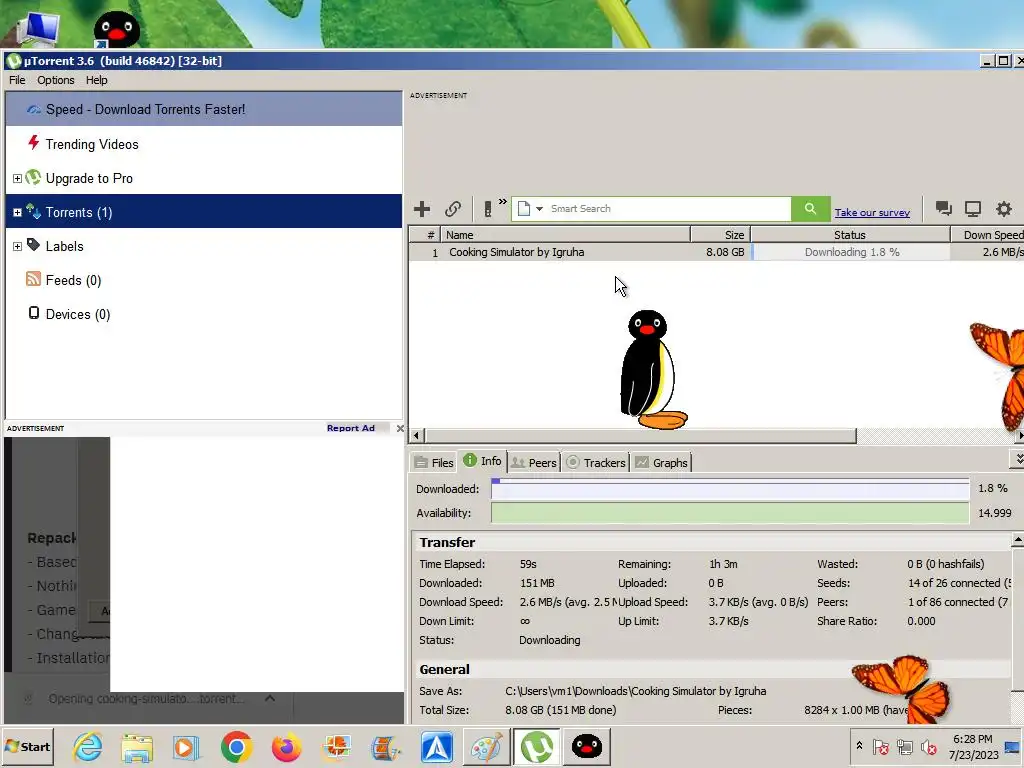Click the green search magnifier button
Viewport: 1024px width, 768px height.
click(x=810, y=209)
